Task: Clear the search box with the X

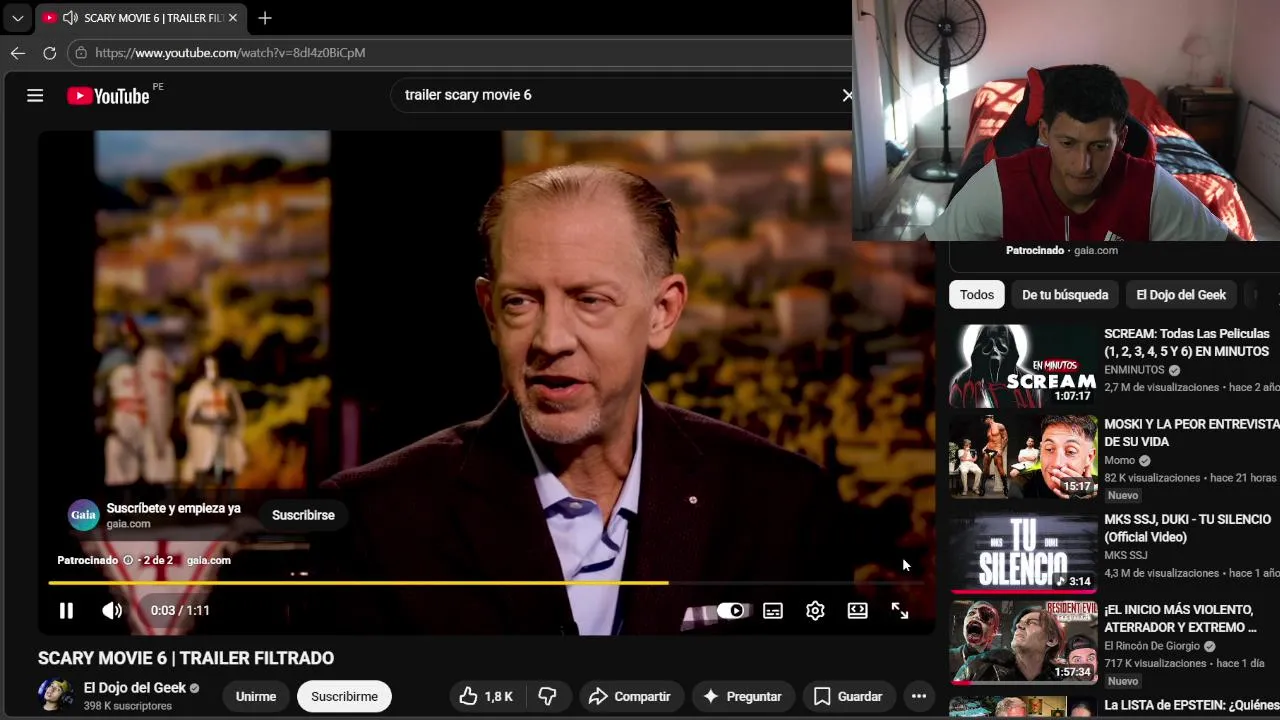Action: (x=848, y=95)
